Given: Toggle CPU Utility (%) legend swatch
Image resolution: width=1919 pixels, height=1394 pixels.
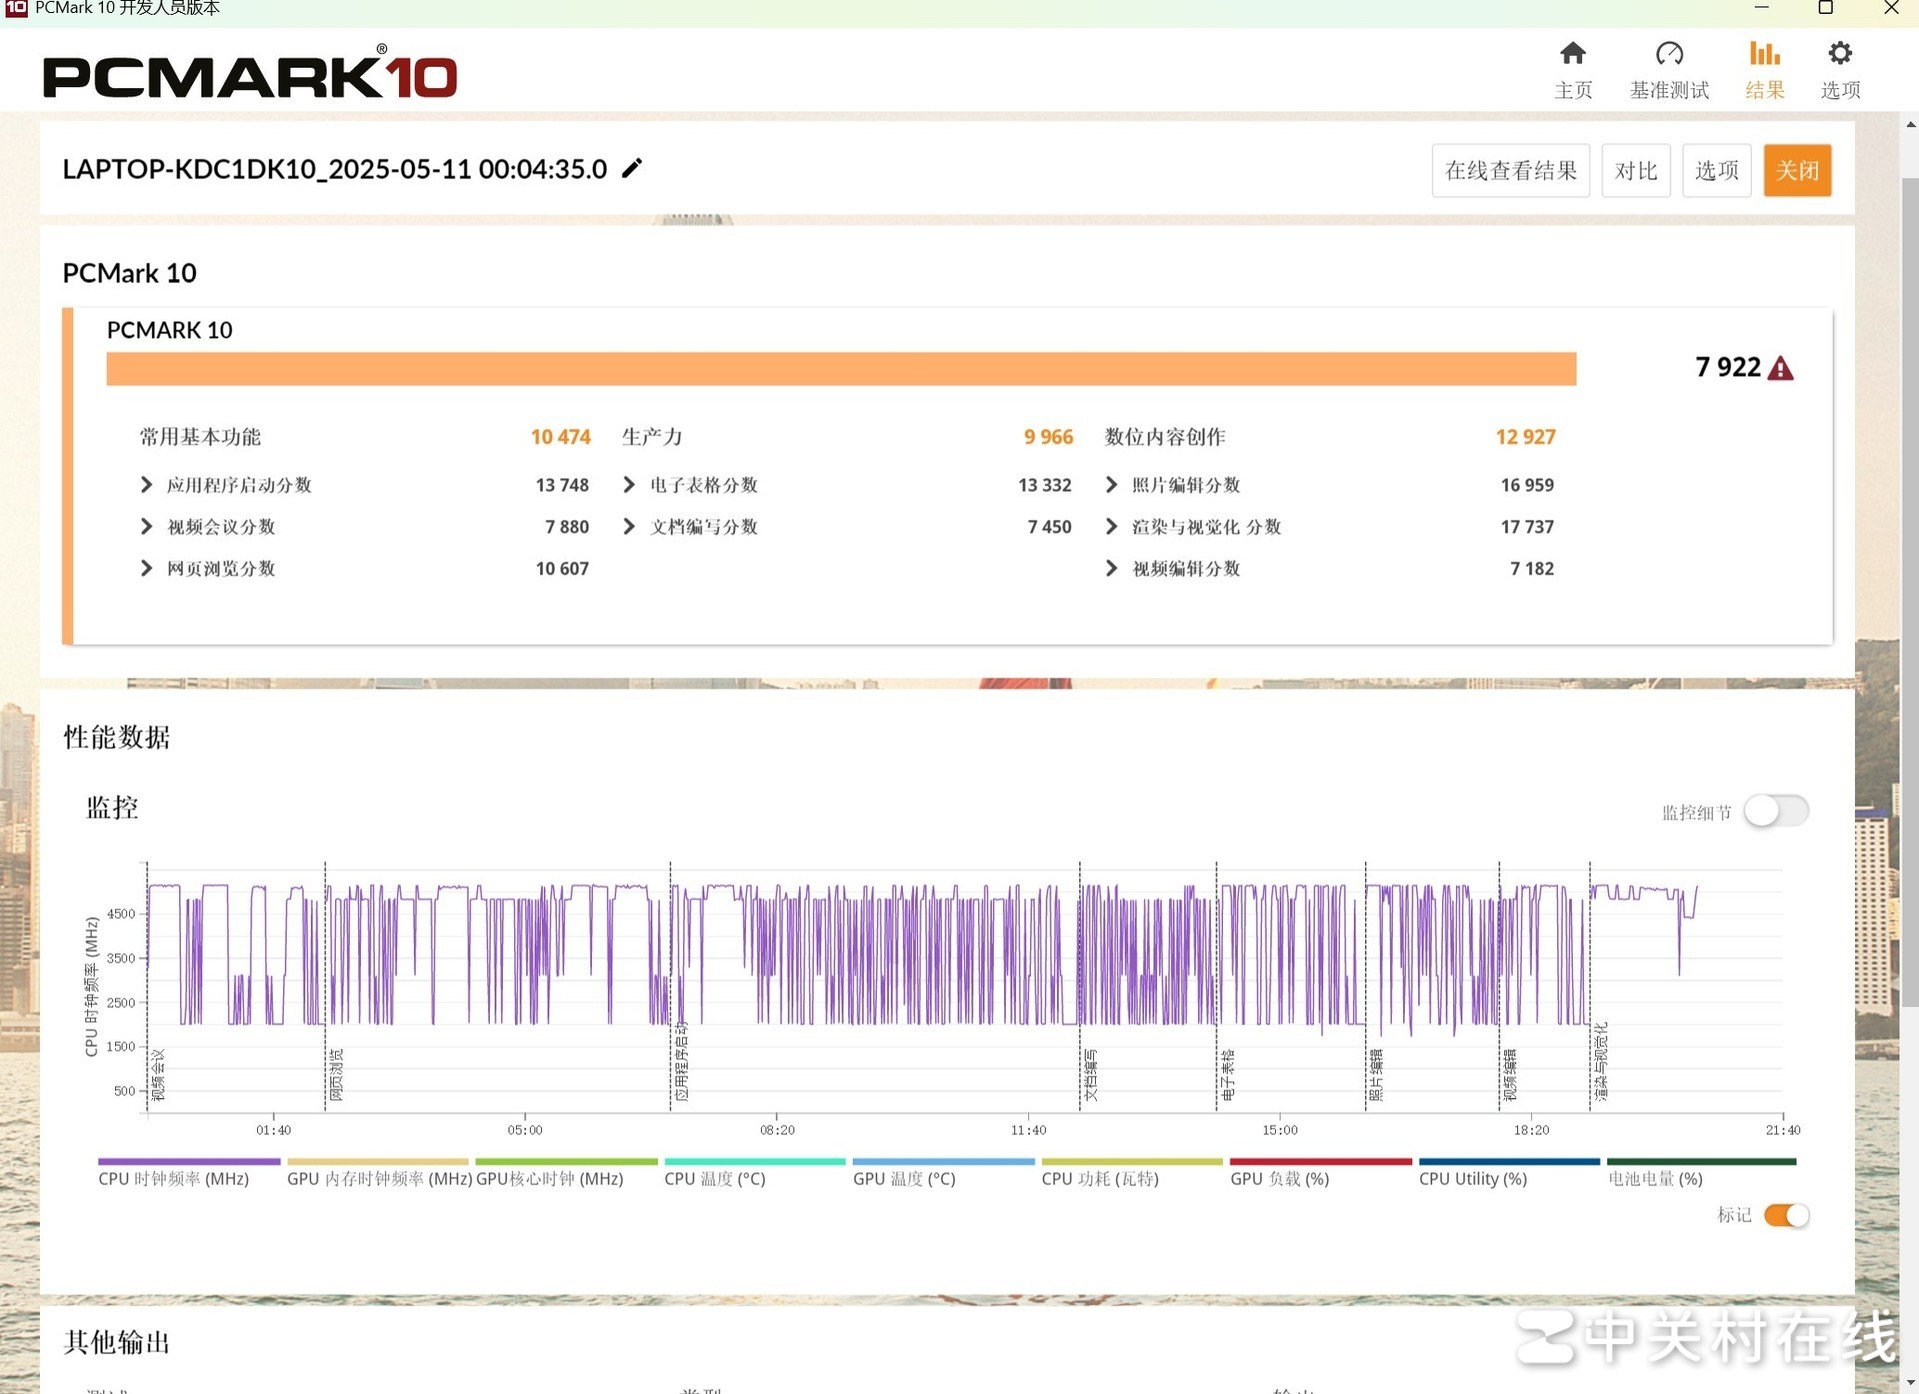Looking at the screenshot, I should pyautogui.click(x=1509, y=1161).
